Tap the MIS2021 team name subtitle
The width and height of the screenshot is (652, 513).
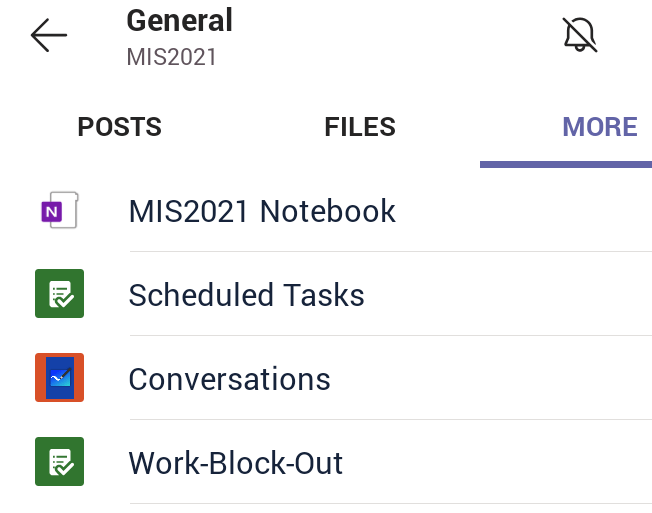(171, 57)
